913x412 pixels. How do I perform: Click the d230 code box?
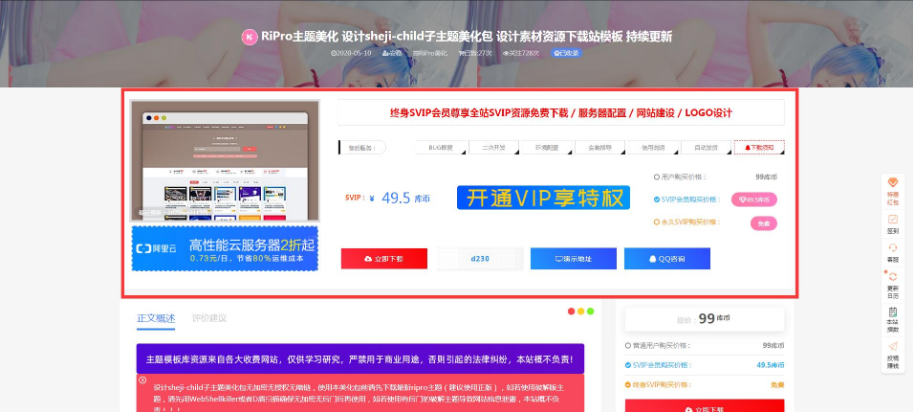point(480,259)
